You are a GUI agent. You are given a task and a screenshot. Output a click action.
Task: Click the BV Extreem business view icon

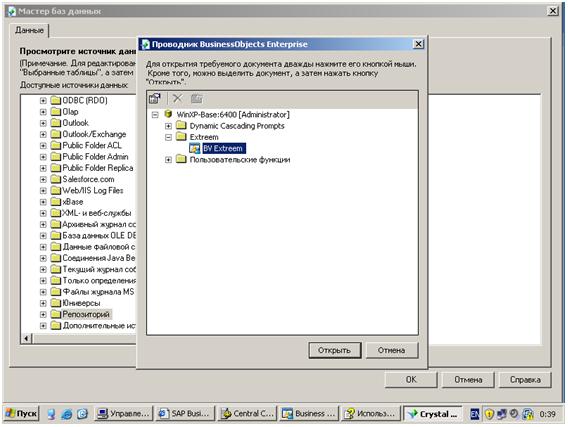click(x=195, y=148)
